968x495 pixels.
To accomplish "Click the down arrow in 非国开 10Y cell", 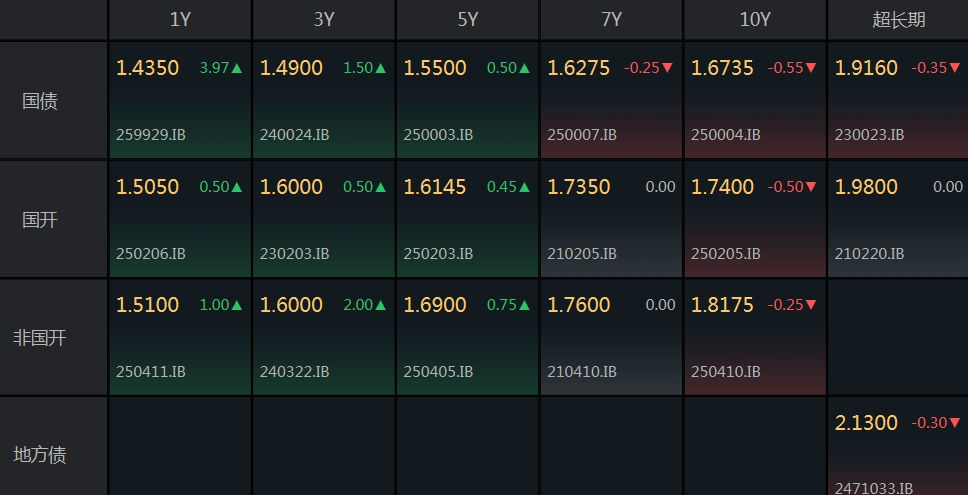I will click(x=811, y=306).
